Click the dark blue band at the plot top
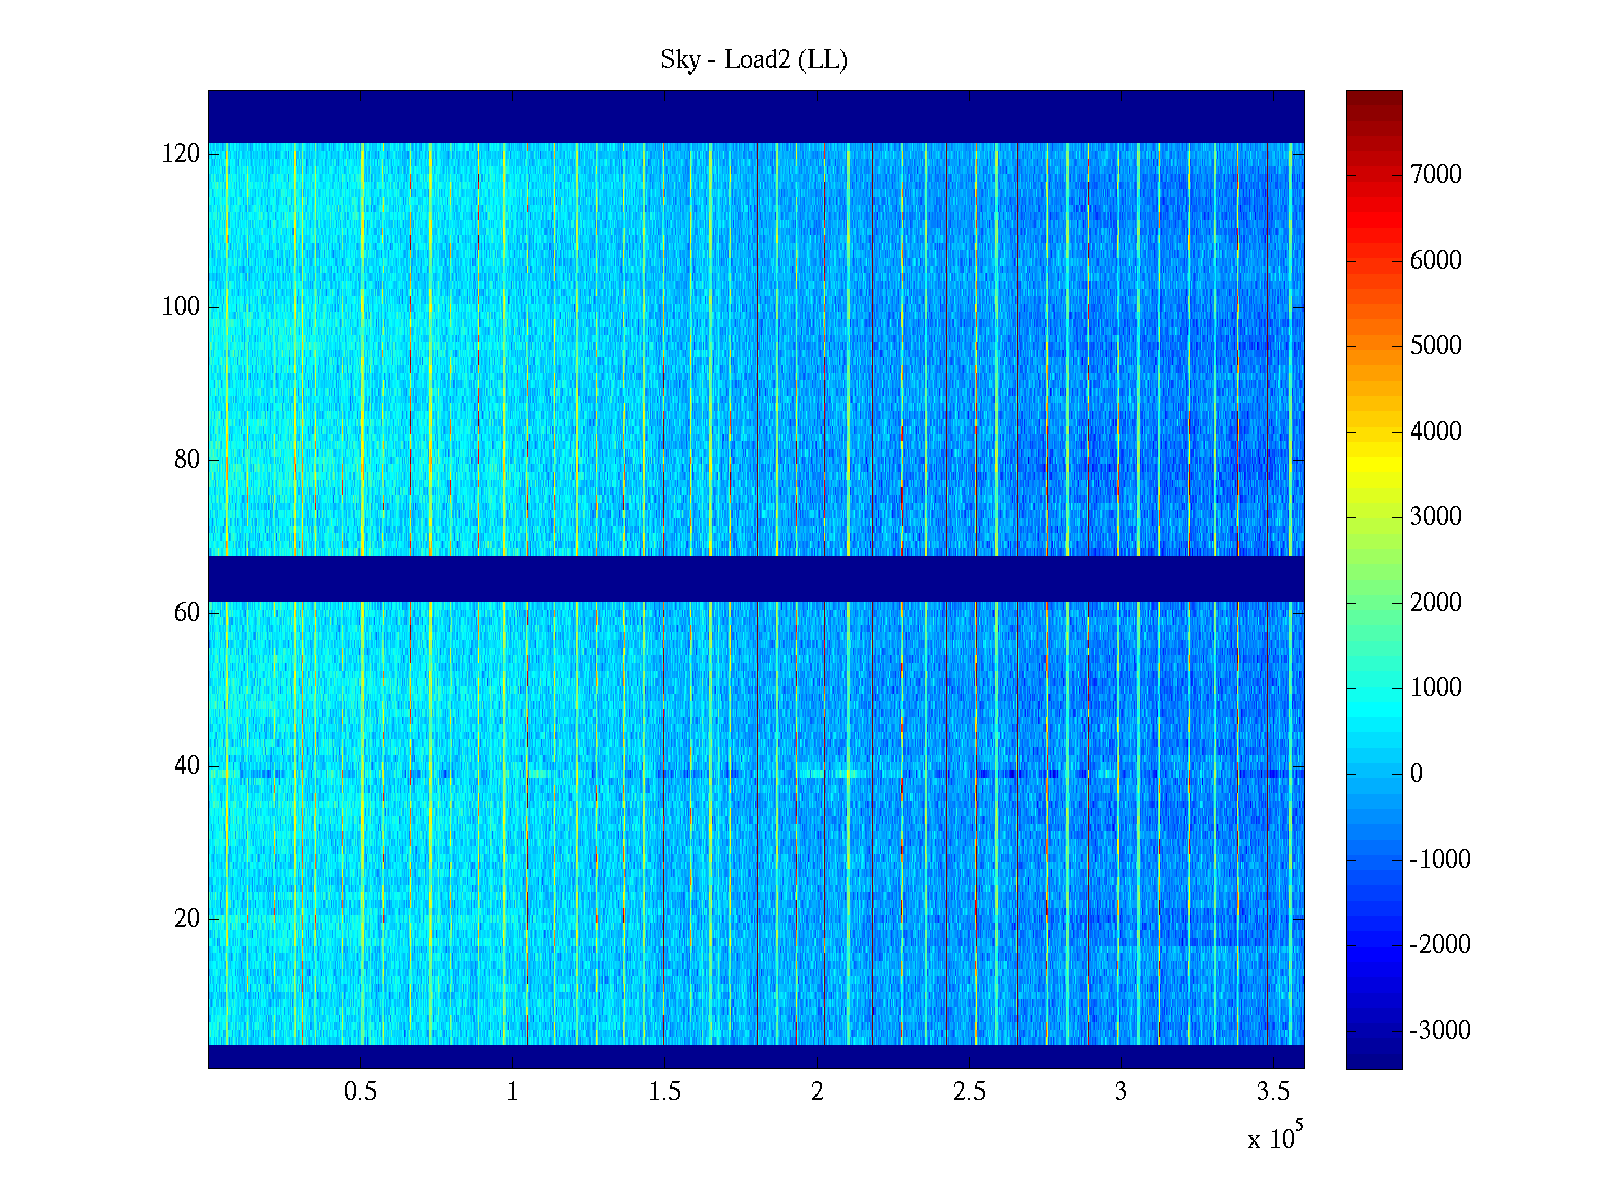This screenshot has width=1600, height=1200. point(756,116)
